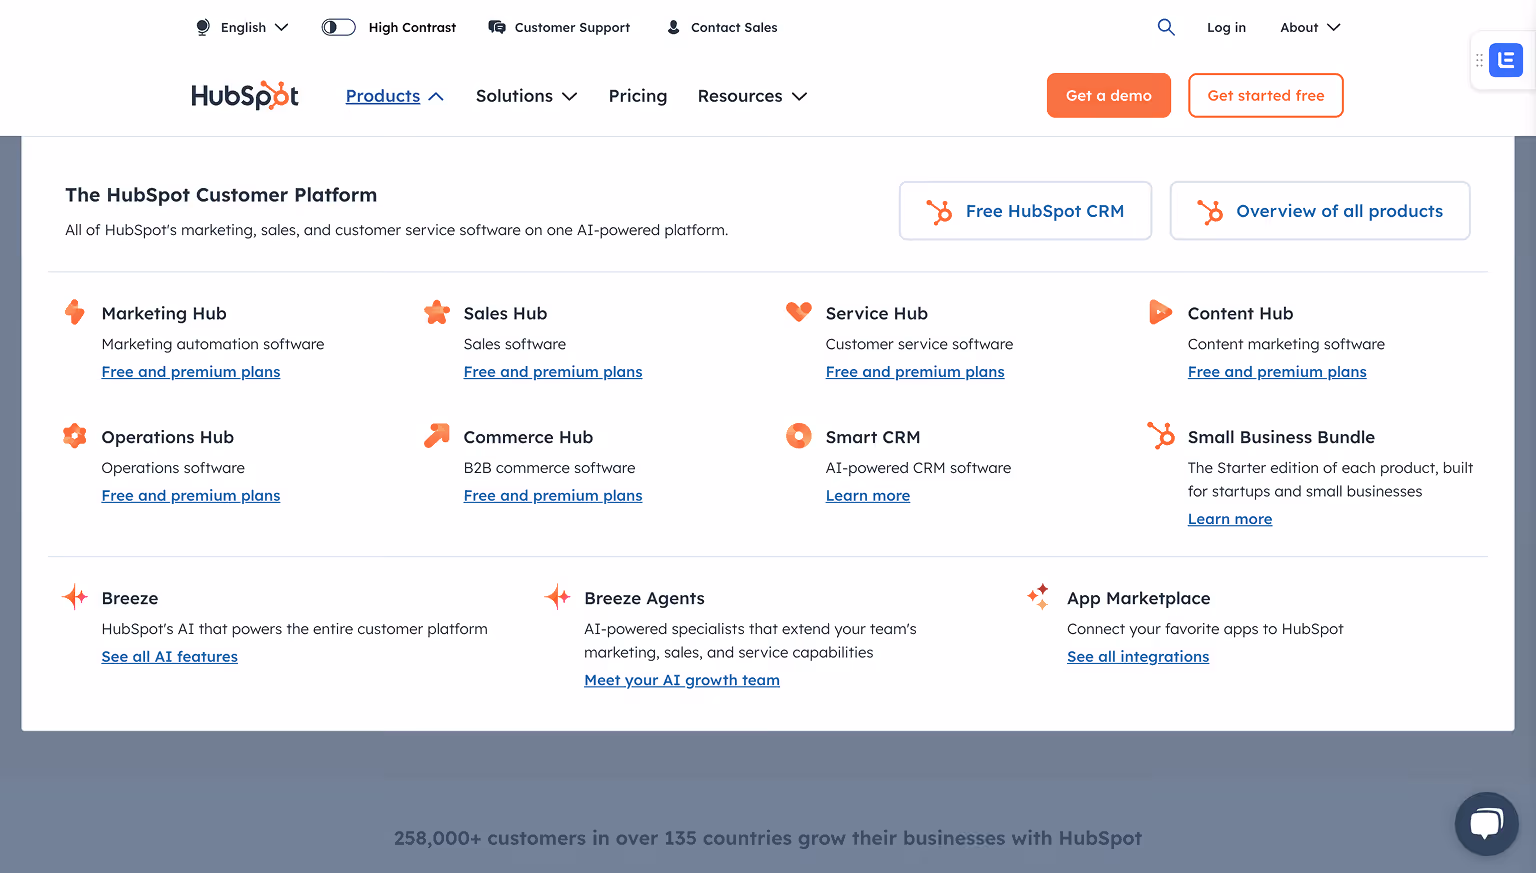
Task: Click the Marketing Hub lightning bolt icon
Action: pos(75,312)
